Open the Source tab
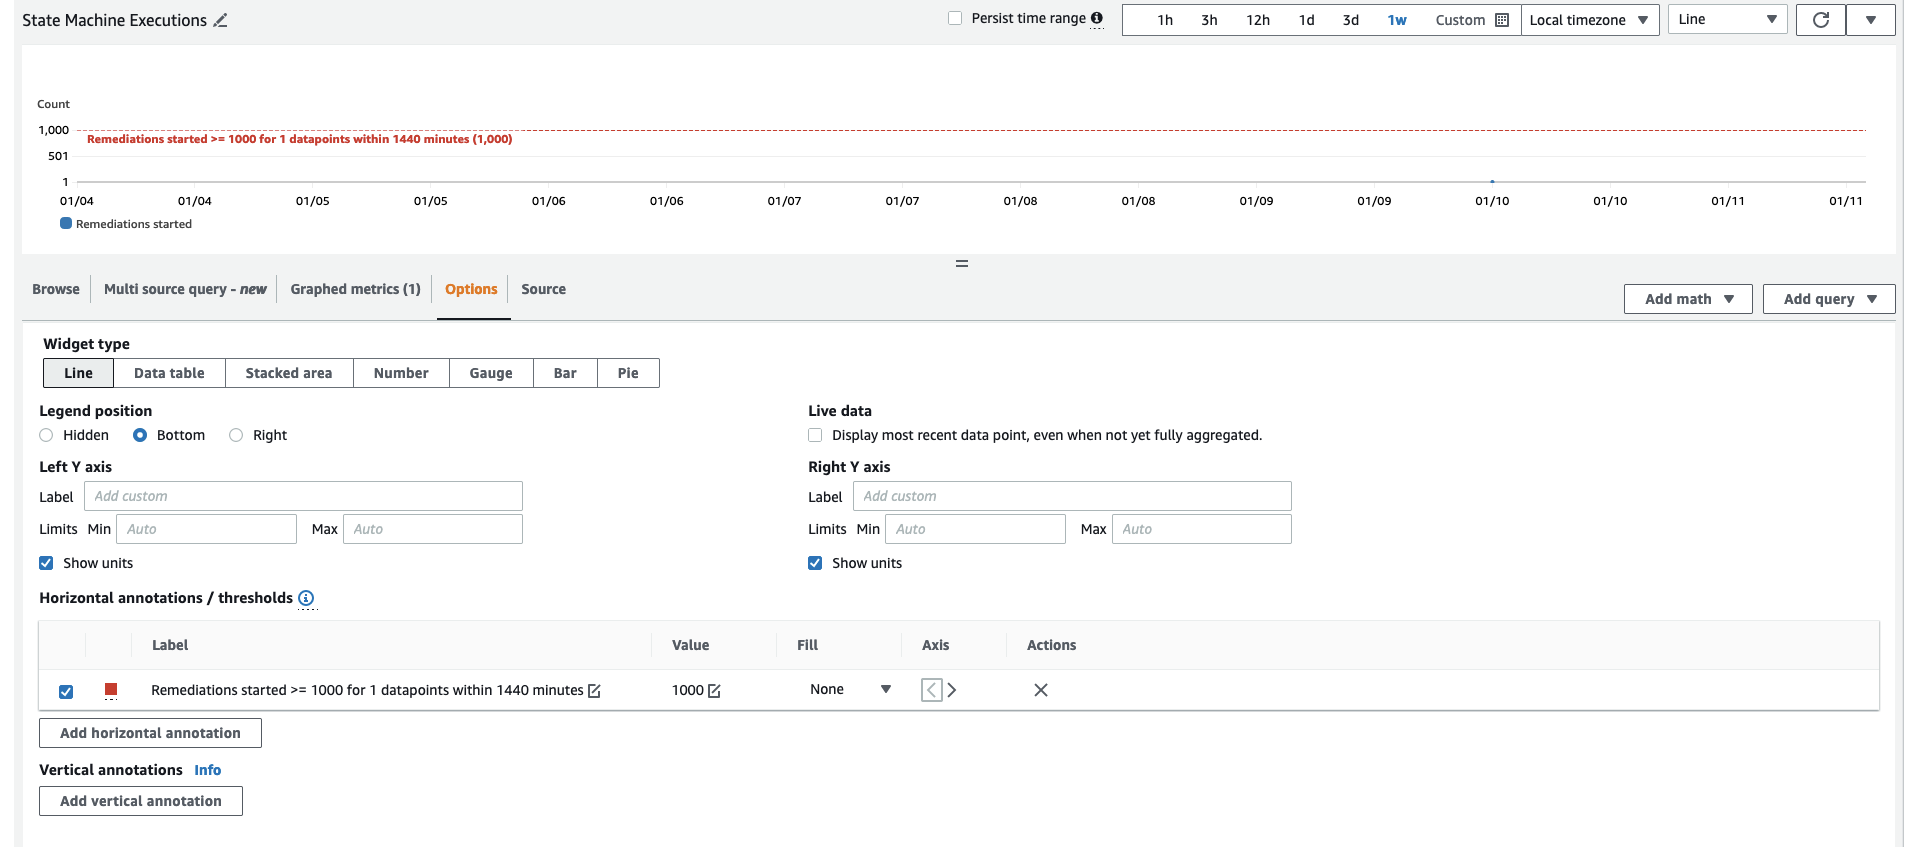 click(543, 289)
